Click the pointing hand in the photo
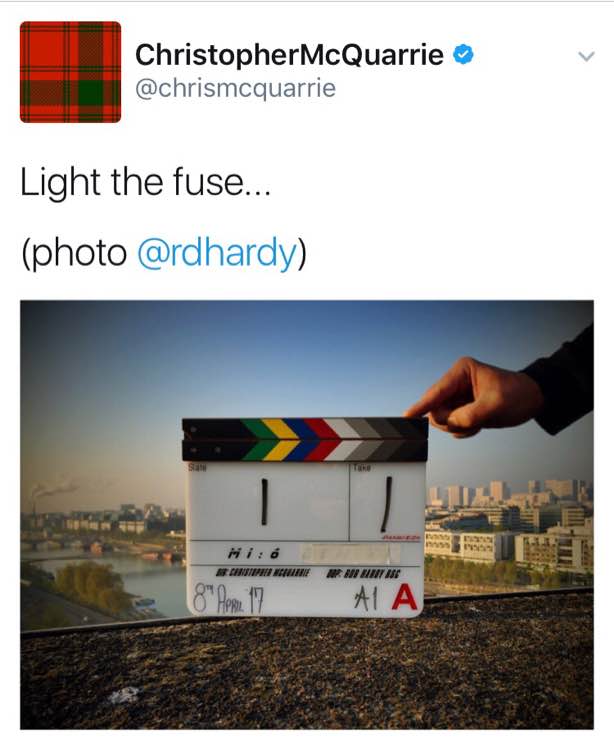 [x=478, y=397]
